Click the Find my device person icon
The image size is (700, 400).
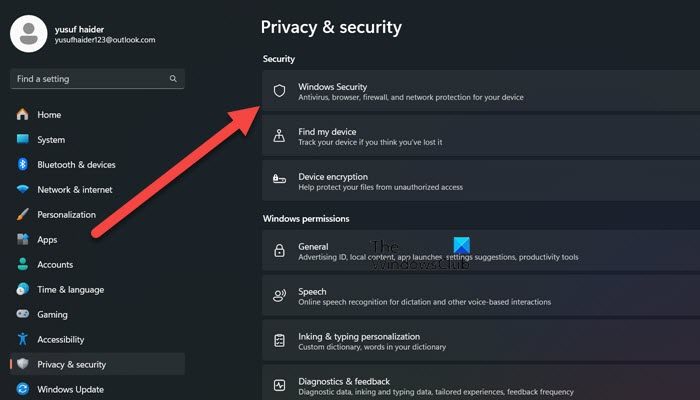pos(279,137)
